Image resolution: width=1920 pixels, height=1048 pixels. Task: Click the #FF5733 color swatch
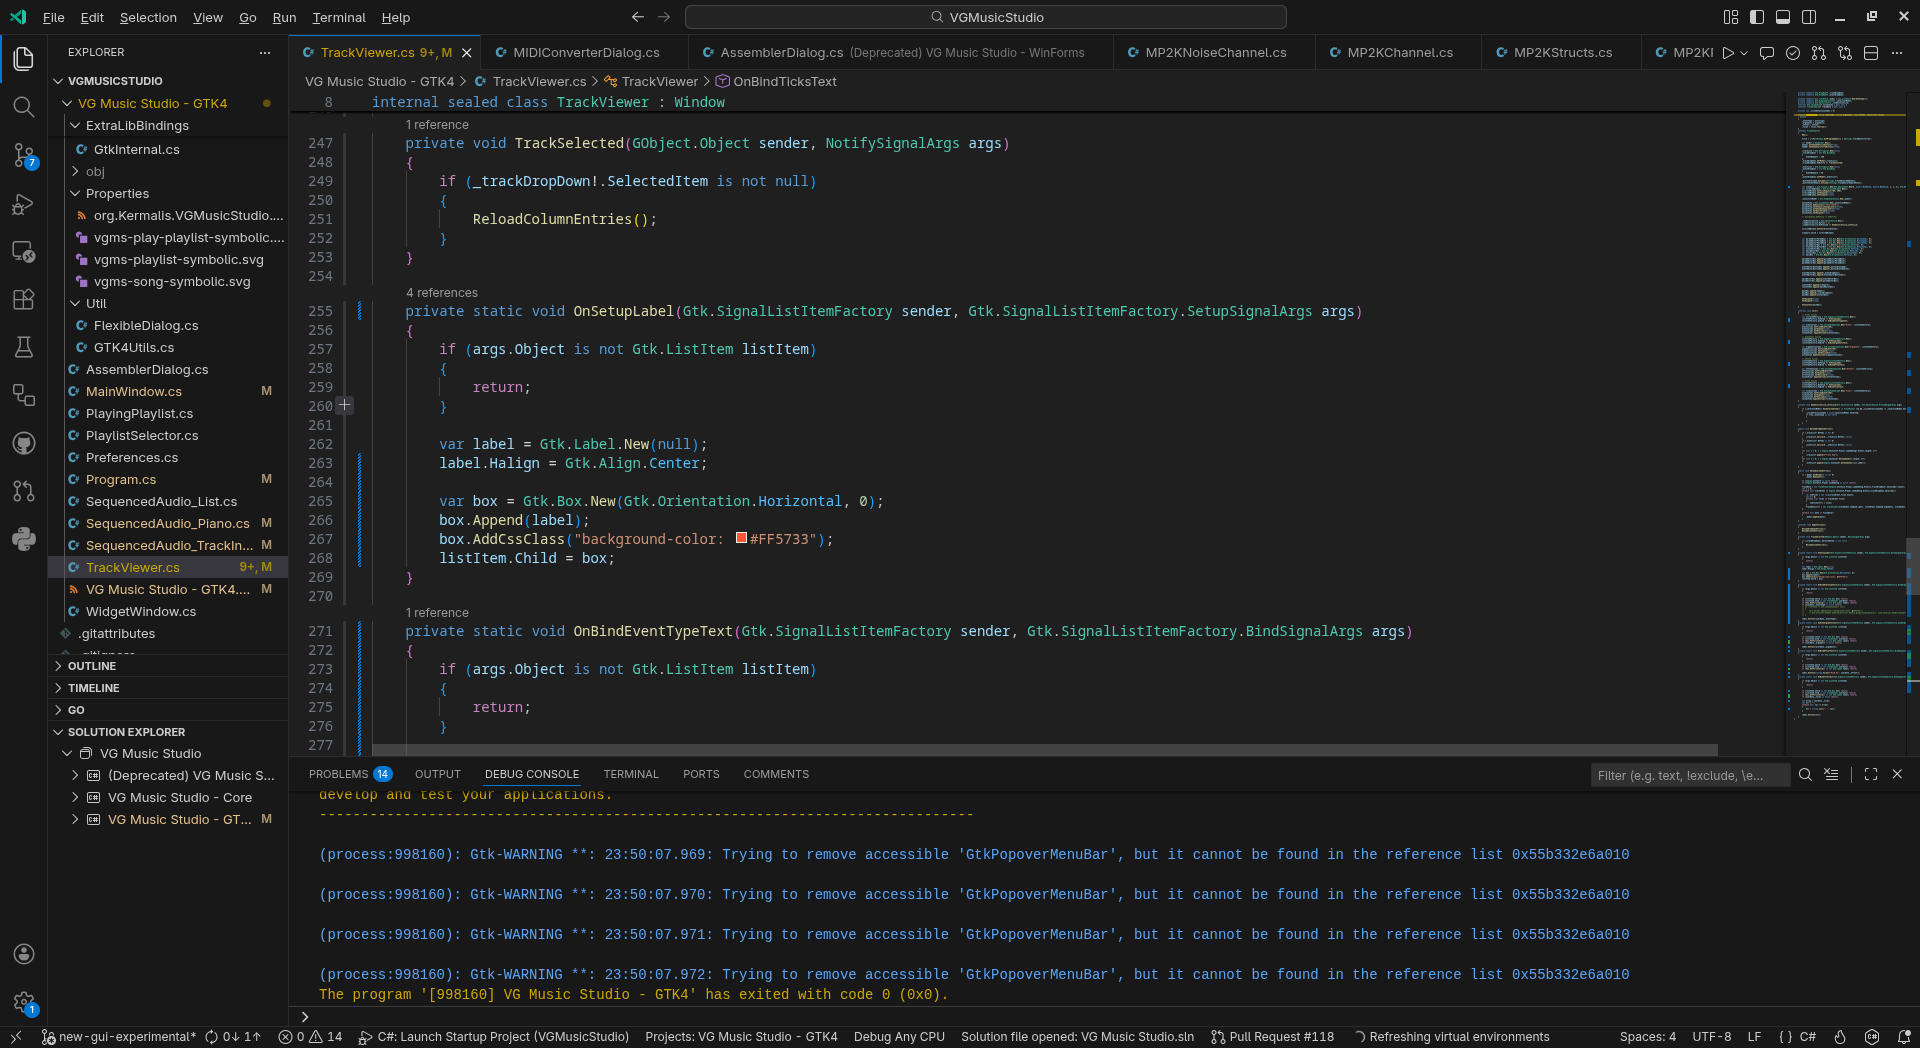coord(741,538)
